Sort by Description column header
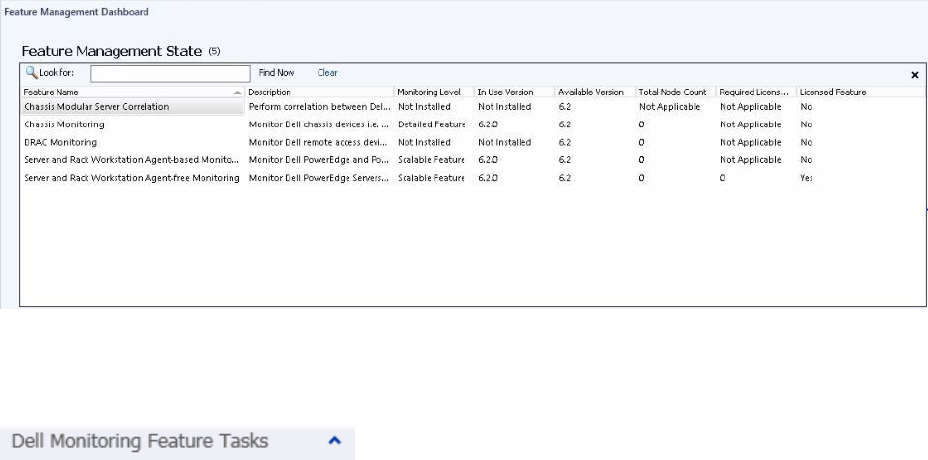The image size is (928, 460). [x=320, y=92]
